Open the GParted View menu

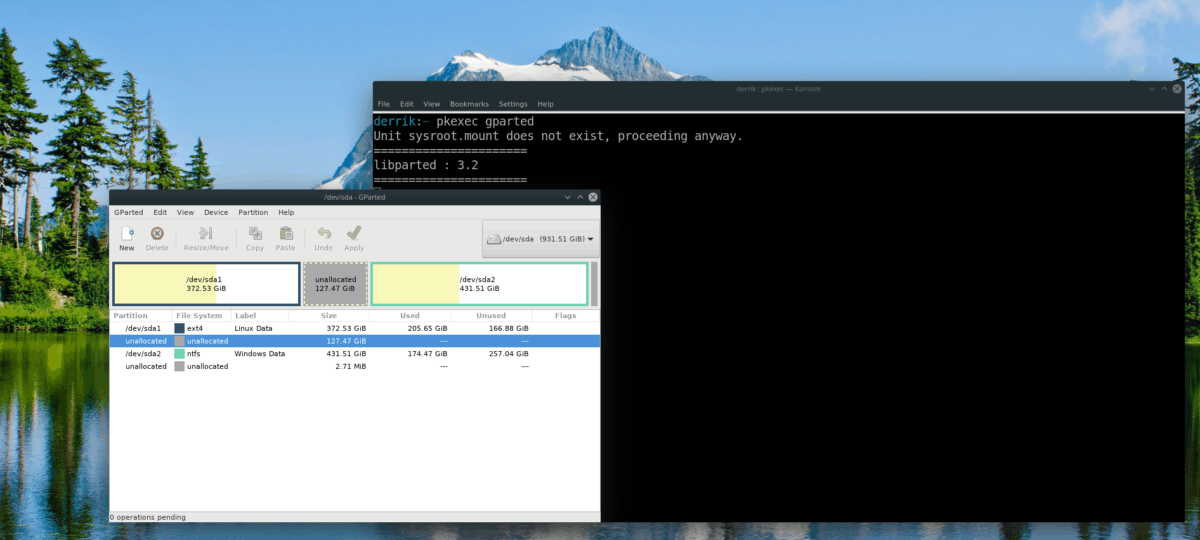pos(185,212)
